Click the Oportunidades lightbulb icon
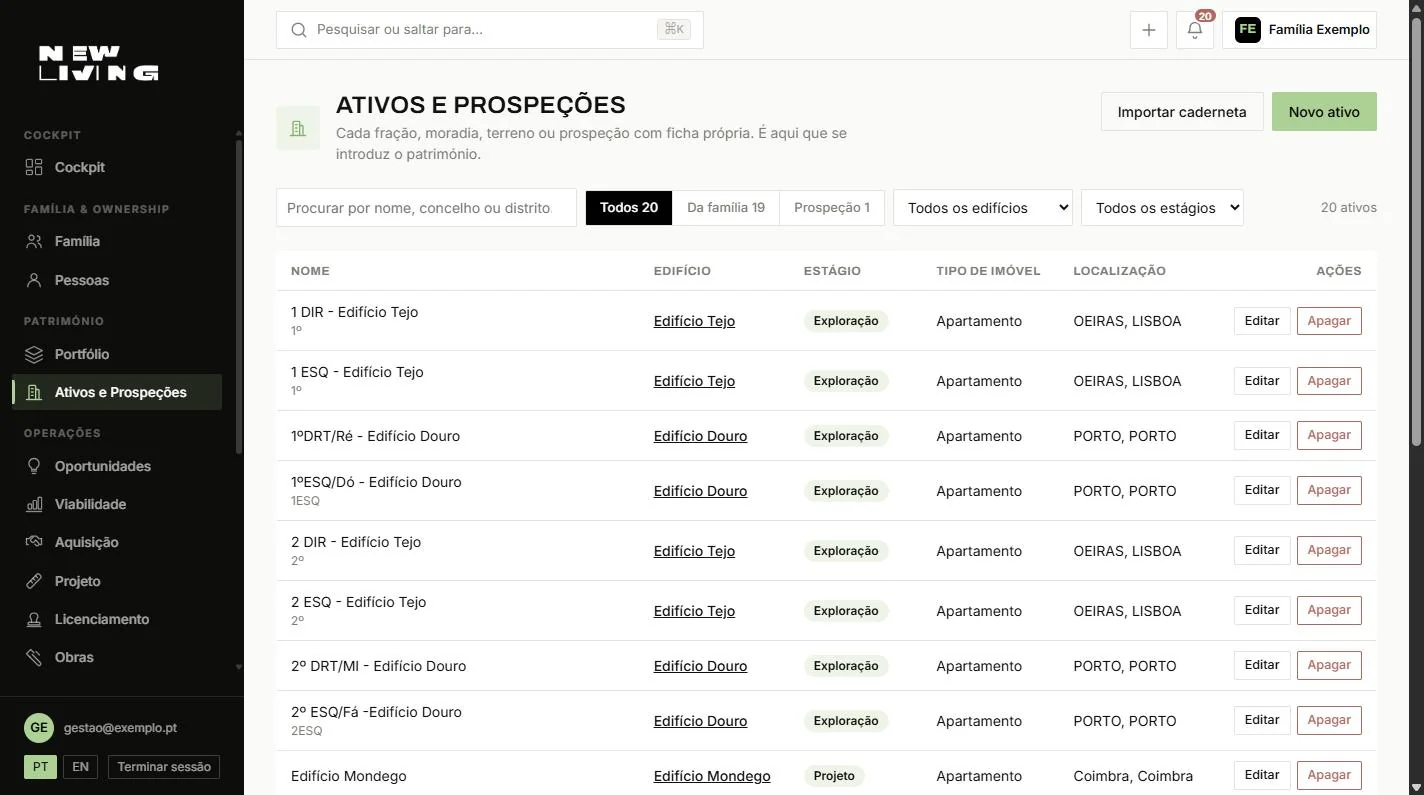This screenshot has width=1424, height=795. 34,466
